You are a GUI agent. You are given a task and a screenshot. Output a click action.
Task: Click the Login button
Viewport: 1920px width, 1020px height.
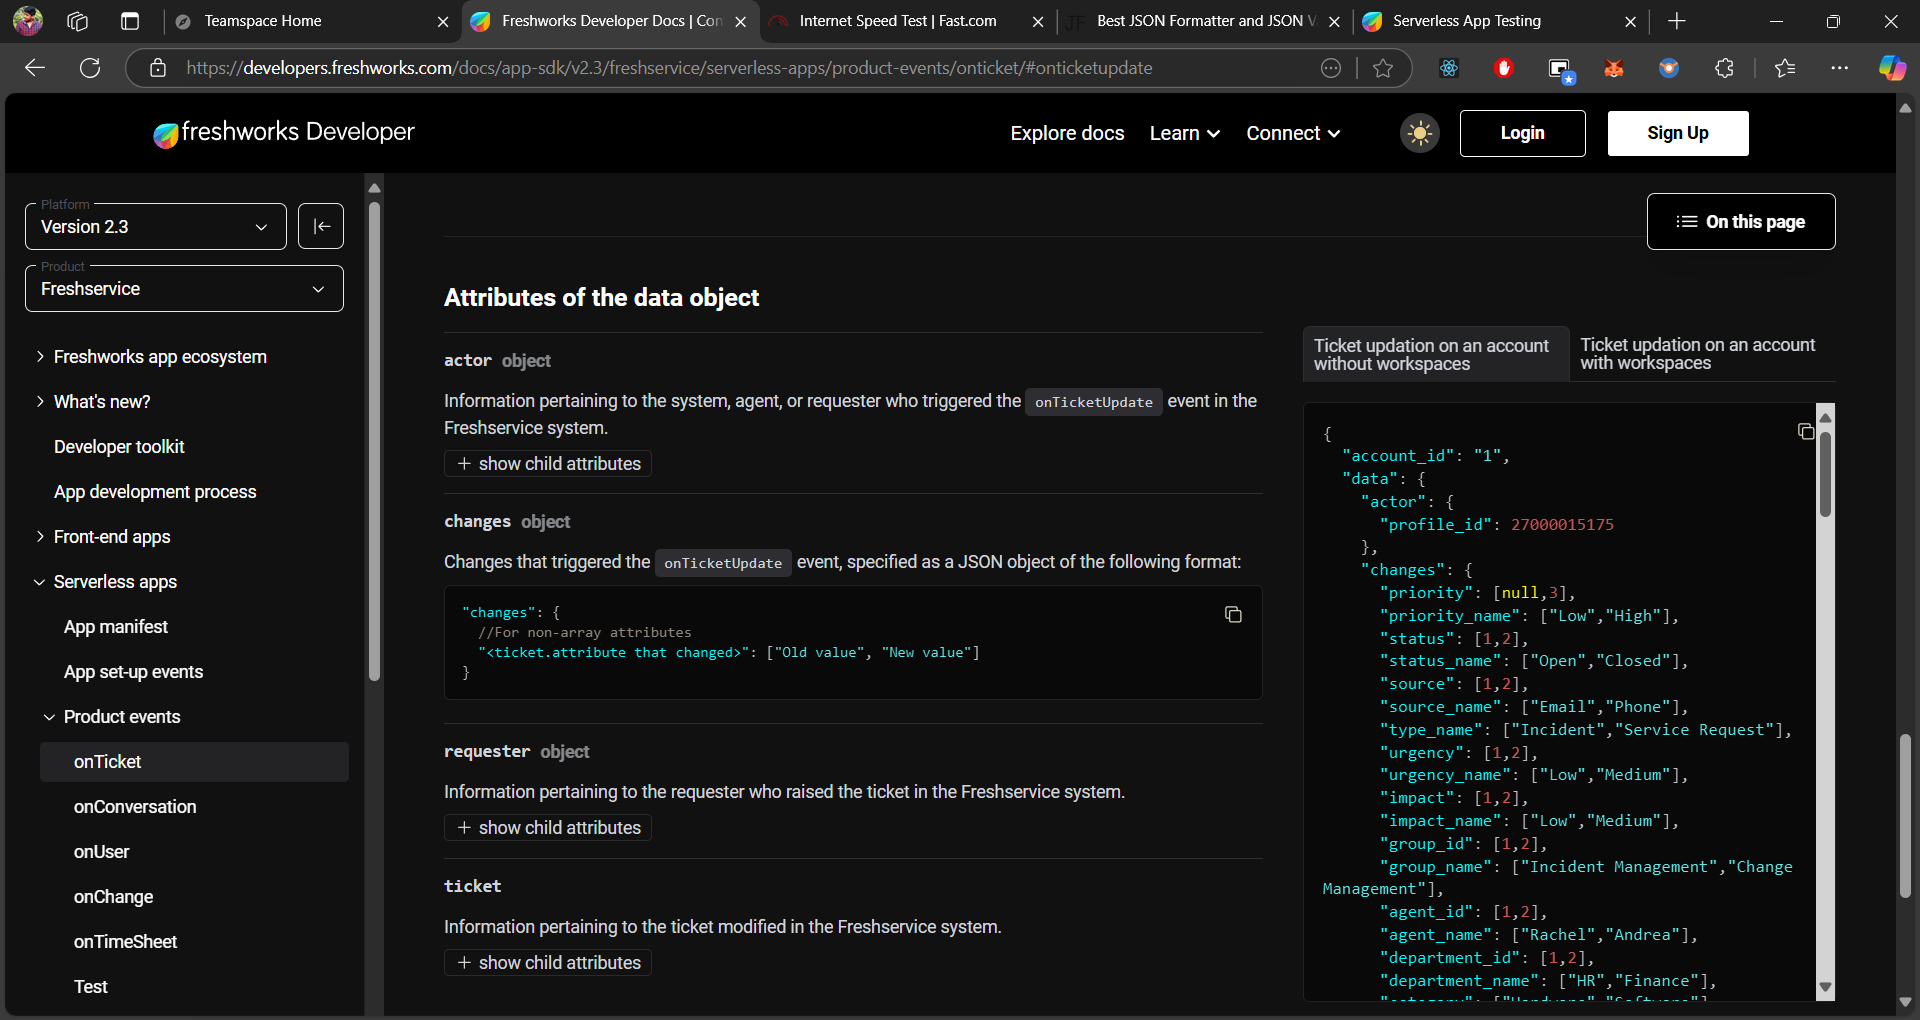pos(1522,133)
